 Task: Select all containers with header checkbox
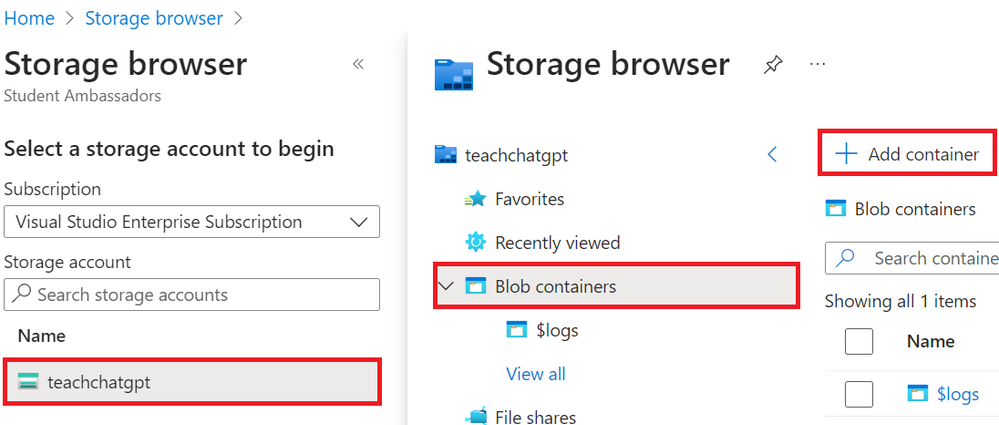859,342
